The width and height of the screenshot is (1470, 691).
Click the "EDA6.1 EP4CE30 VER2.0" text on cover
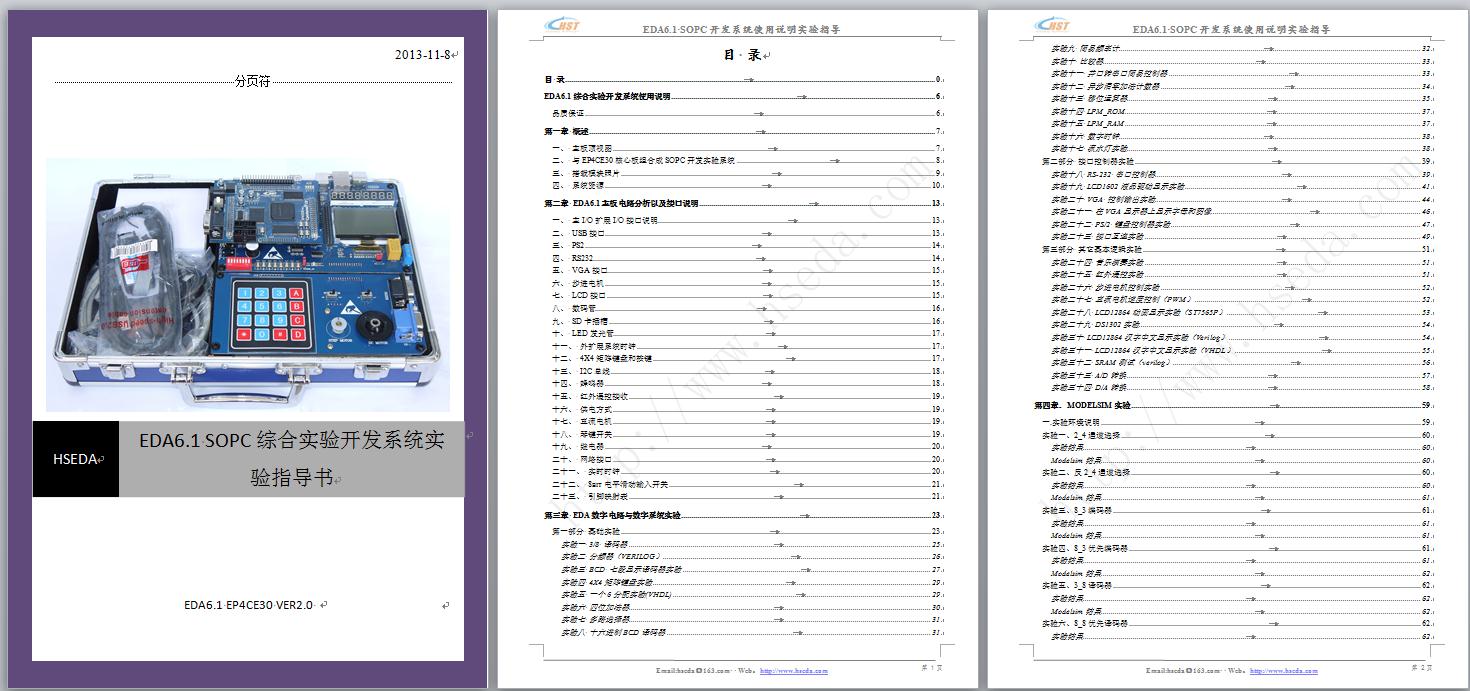[x=249, y=605]
